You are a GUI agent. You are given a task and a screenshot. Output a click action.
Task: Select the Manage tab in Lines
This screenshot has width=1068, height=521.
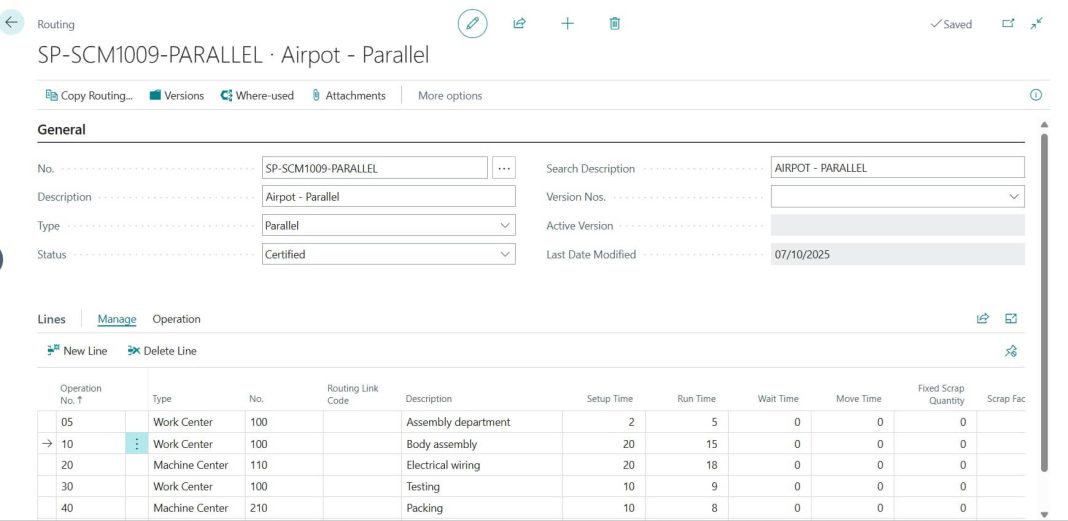(x=116, y=319)
